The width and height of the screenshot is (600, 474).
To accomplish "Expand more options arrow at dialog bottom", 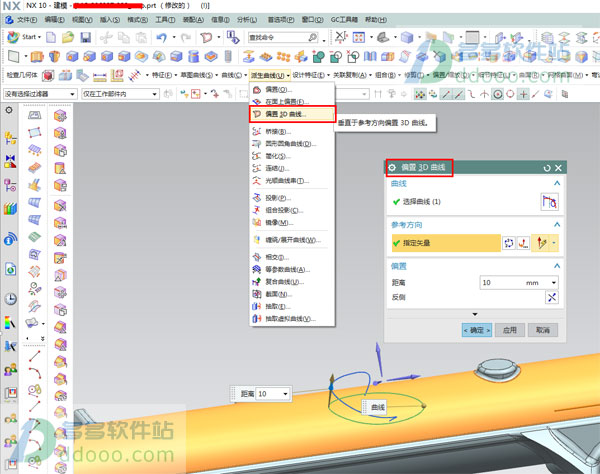I will point(474,315).
